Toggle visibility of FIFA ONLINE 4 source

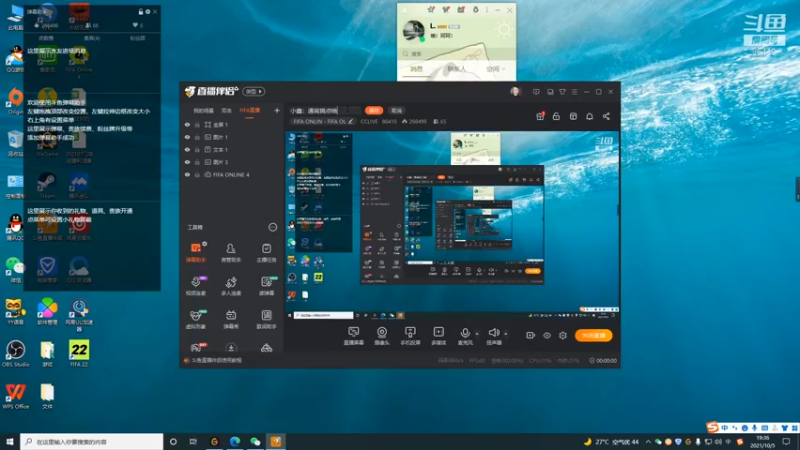187,174
